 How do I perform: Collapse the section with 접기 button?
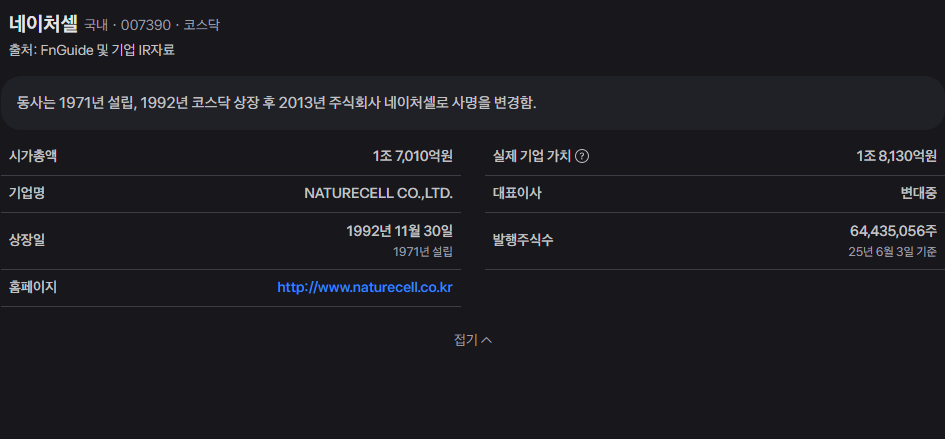pyautogui.click(x=472, y=340)
